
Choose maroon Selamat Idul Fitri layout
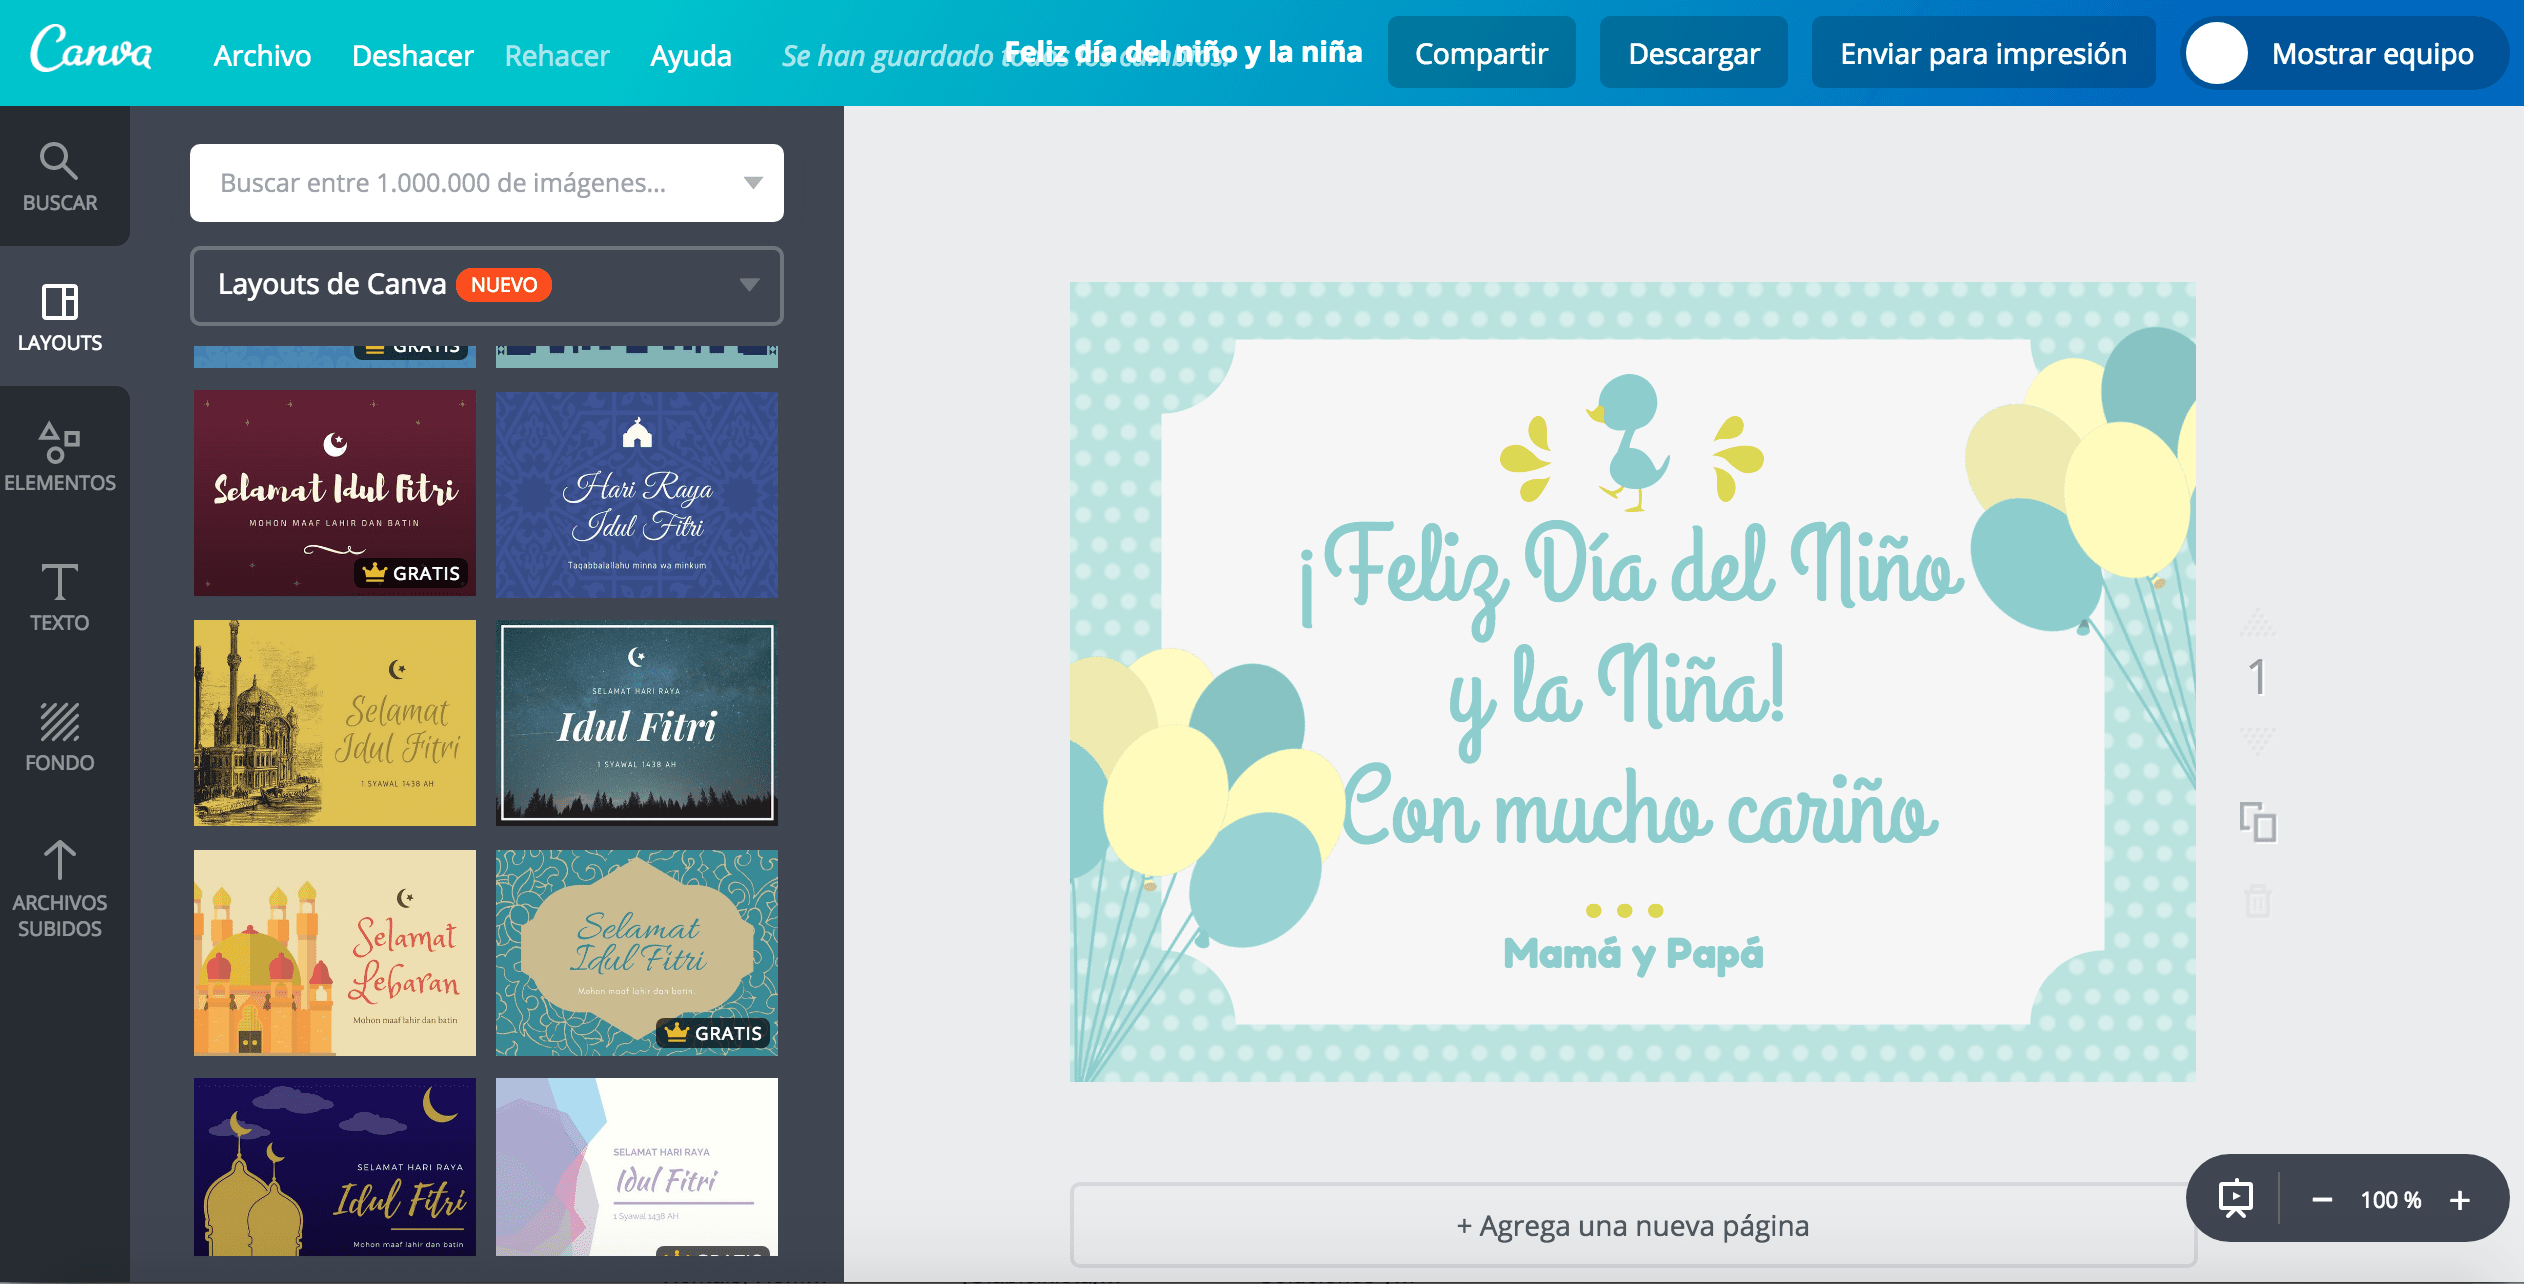coord(335,493)
